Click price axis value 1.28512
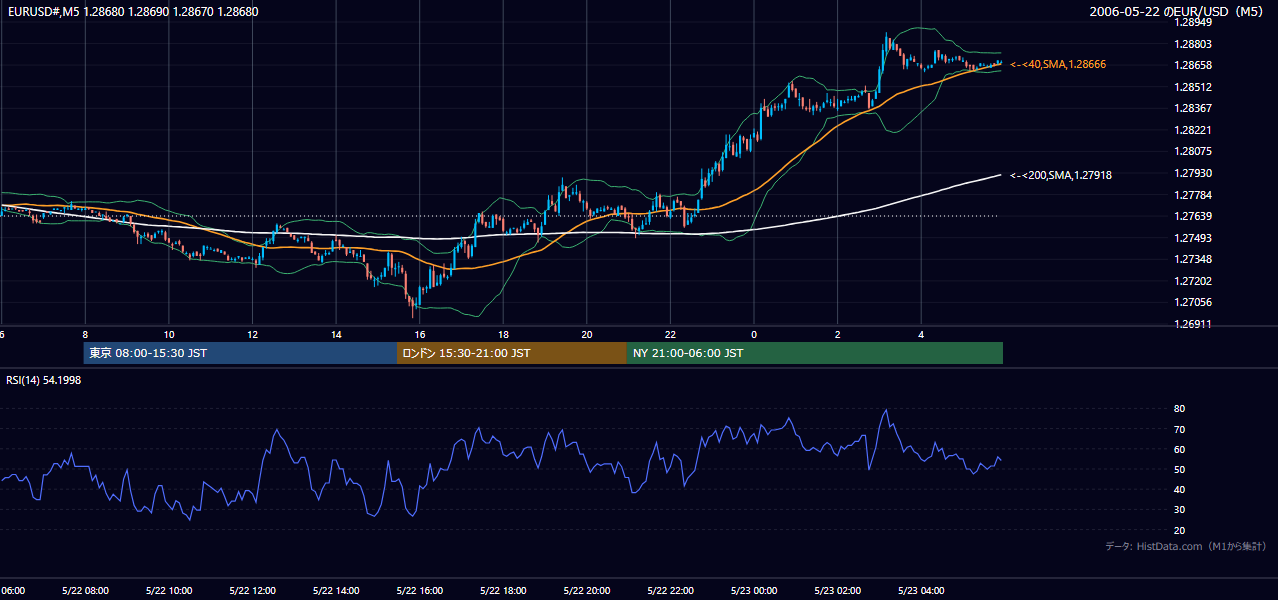1278x600 pixels. pyautogui.click(x=1192, y=87)
